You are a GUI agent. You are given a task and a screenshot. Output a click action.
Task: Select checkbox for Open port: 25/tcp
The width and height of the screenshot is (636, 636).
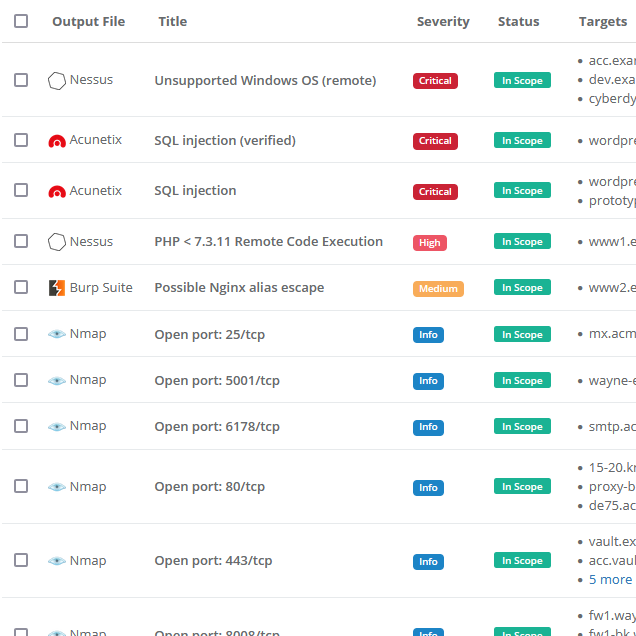point(21,334)
